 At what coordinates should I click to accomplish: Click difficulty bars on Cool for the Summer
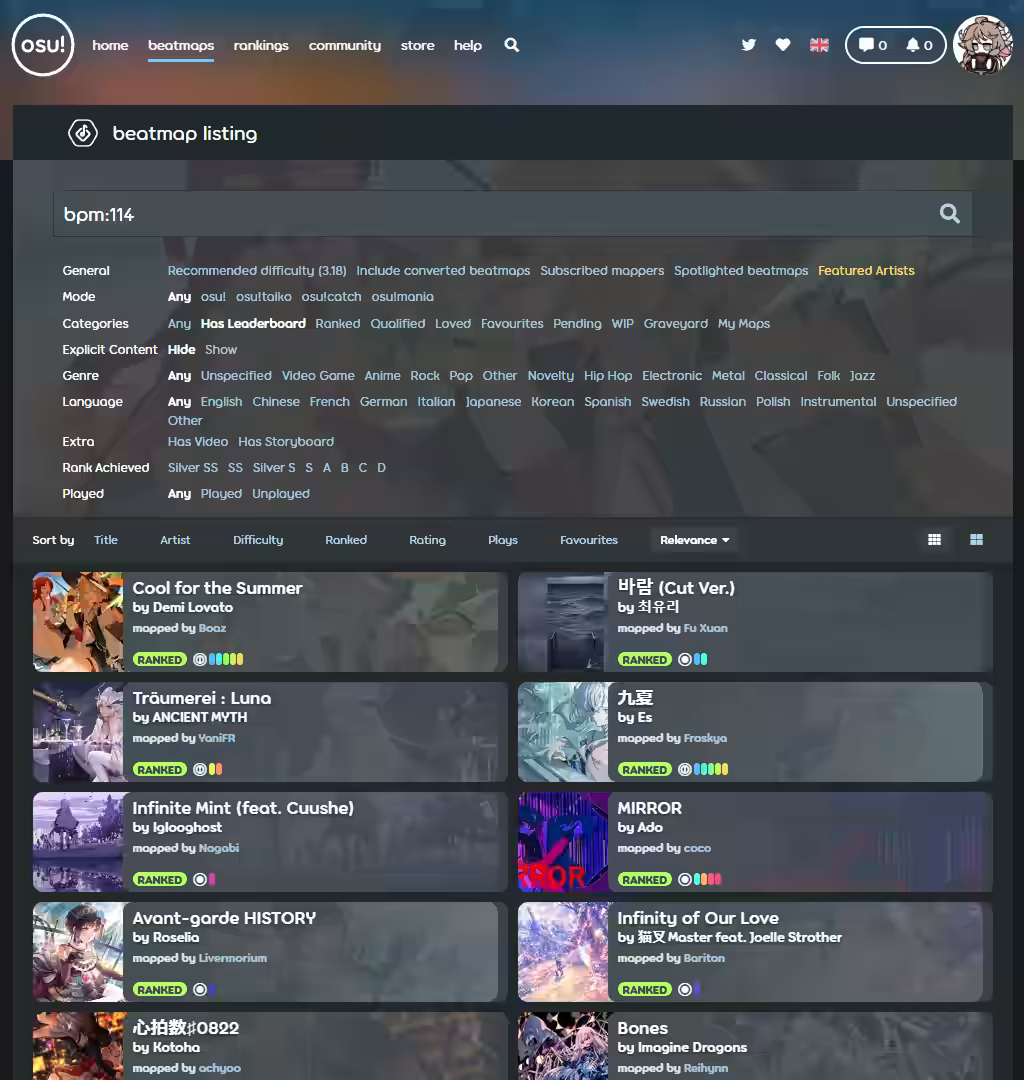coord(226,659)
